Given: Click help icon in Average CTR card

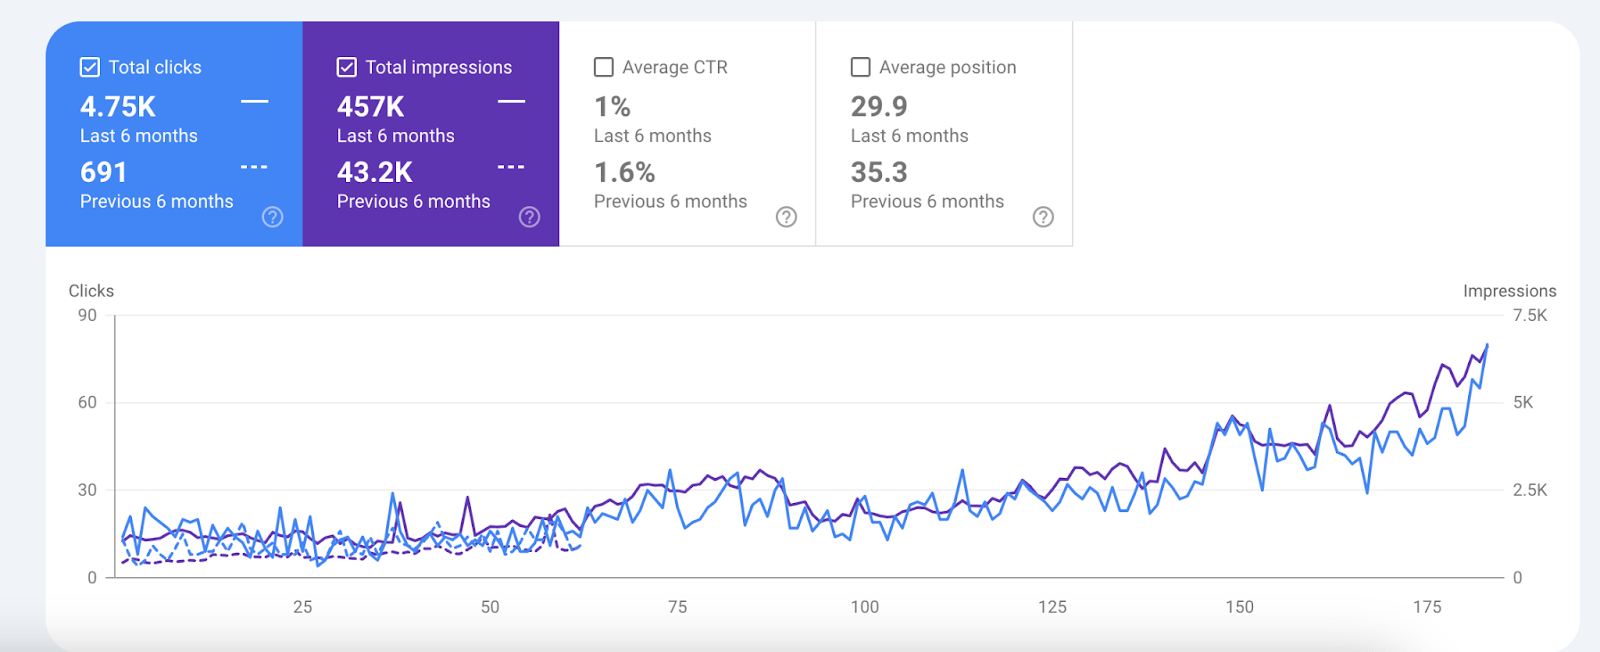Looking at the screenshot, I should pyautogui.click(x=786, y=217).
